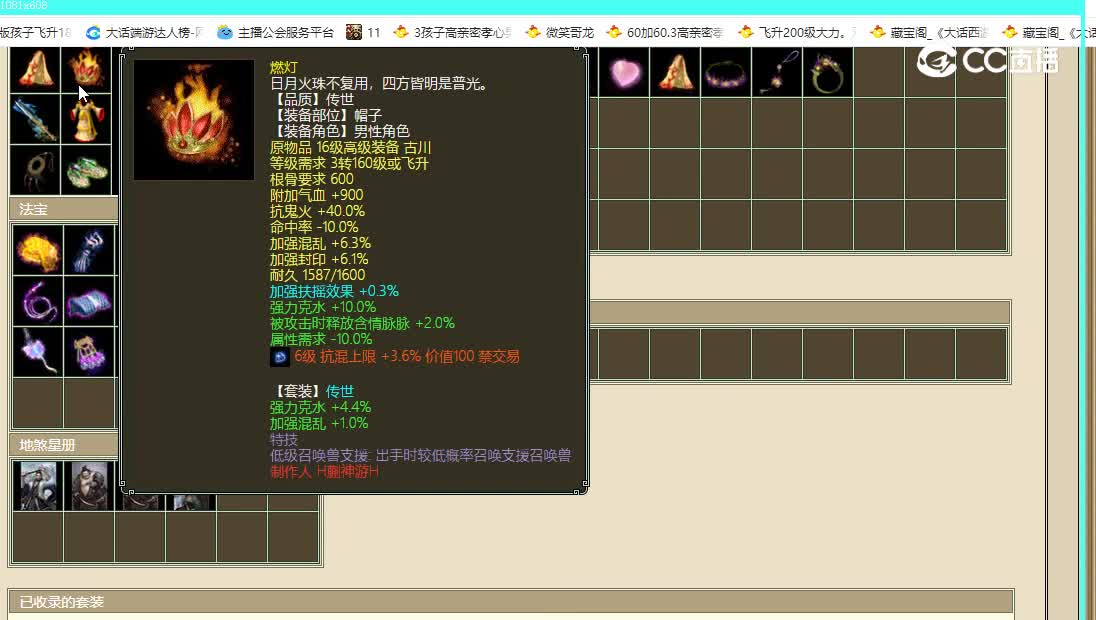
Task: Select the red cone hat in inventory grid
Action: click(675, 72)
